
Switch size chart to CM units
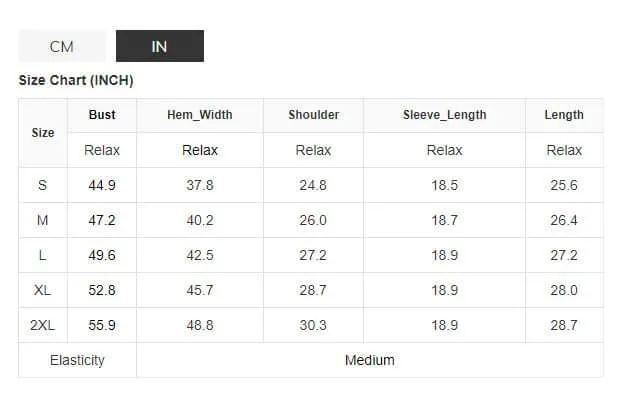coord(62,46)
